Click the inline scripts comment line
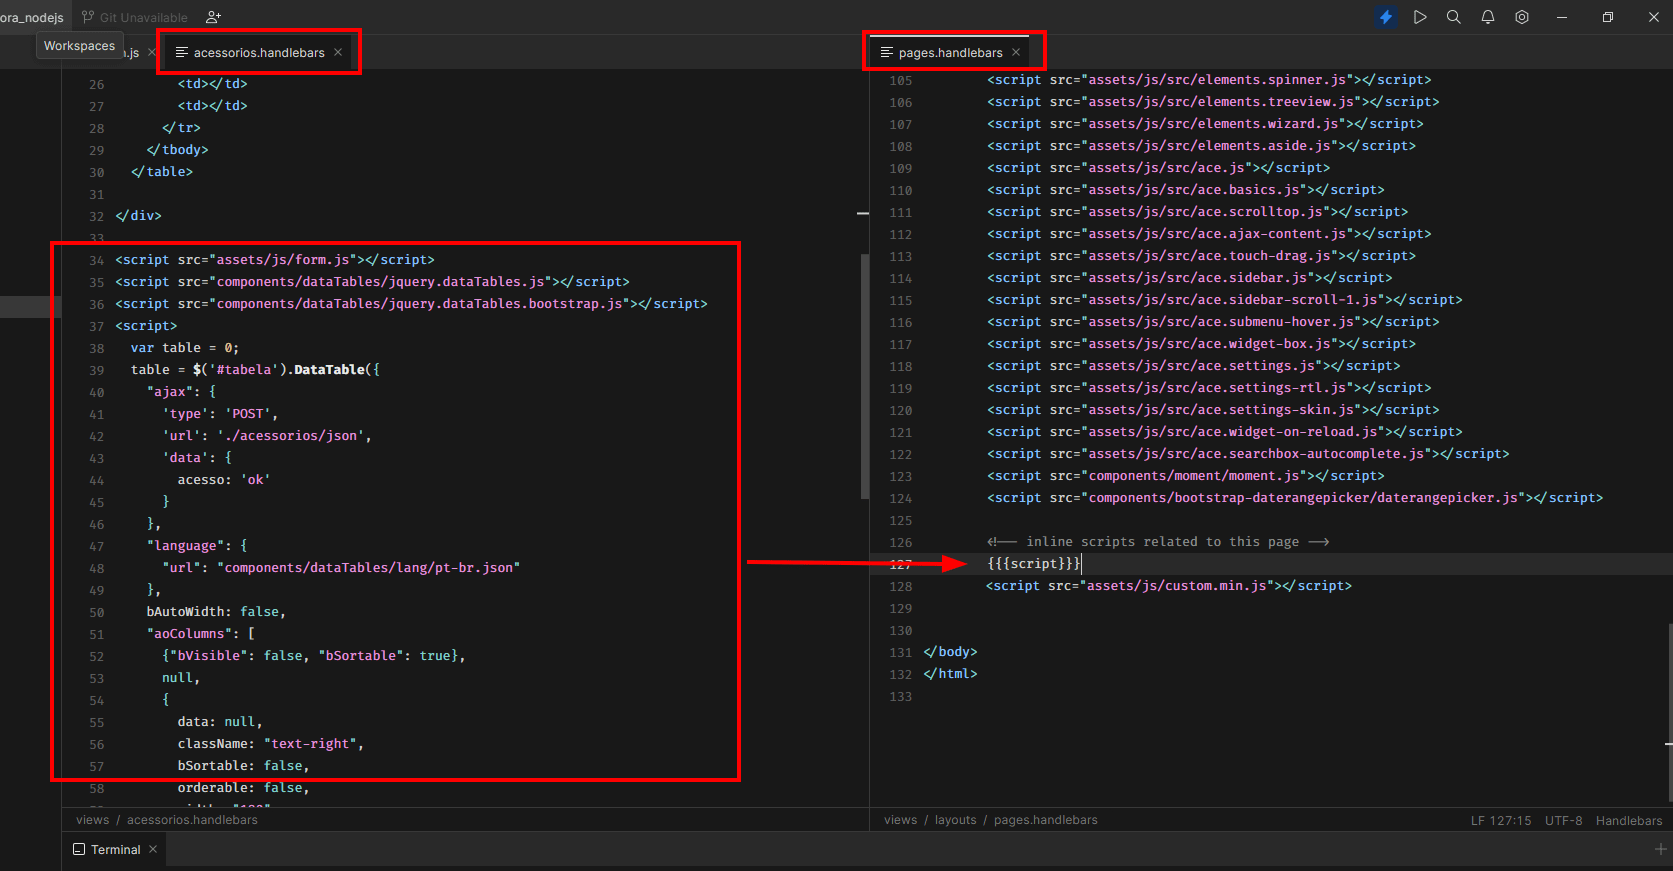Viewport: 1673px width, 871px height. click(1158, 542)
